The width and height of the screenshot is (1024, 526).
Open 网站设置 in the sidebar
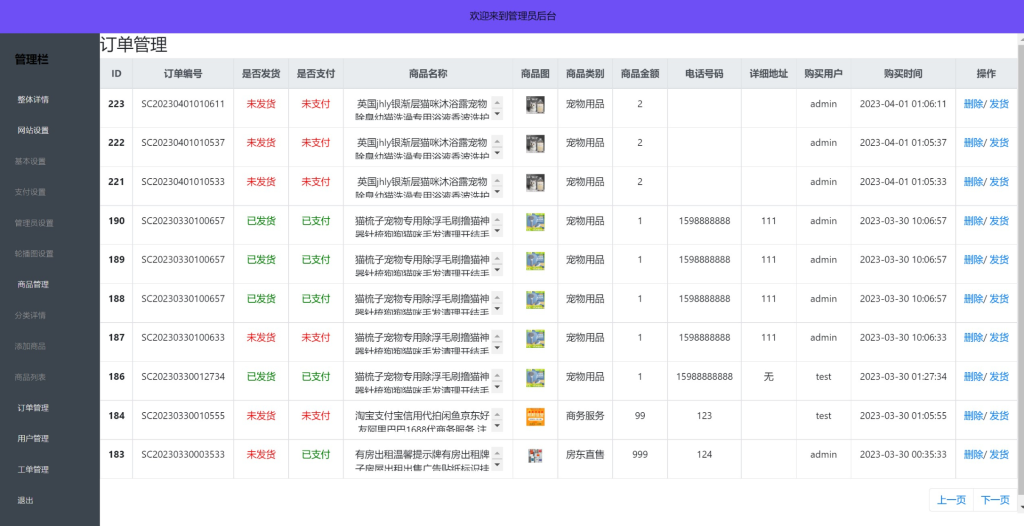pos(33,130)
